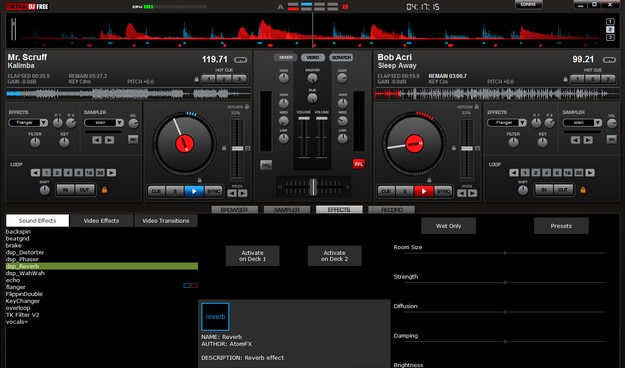Click the left deck loop IN button
625x368 pixels.
point(65,190)
